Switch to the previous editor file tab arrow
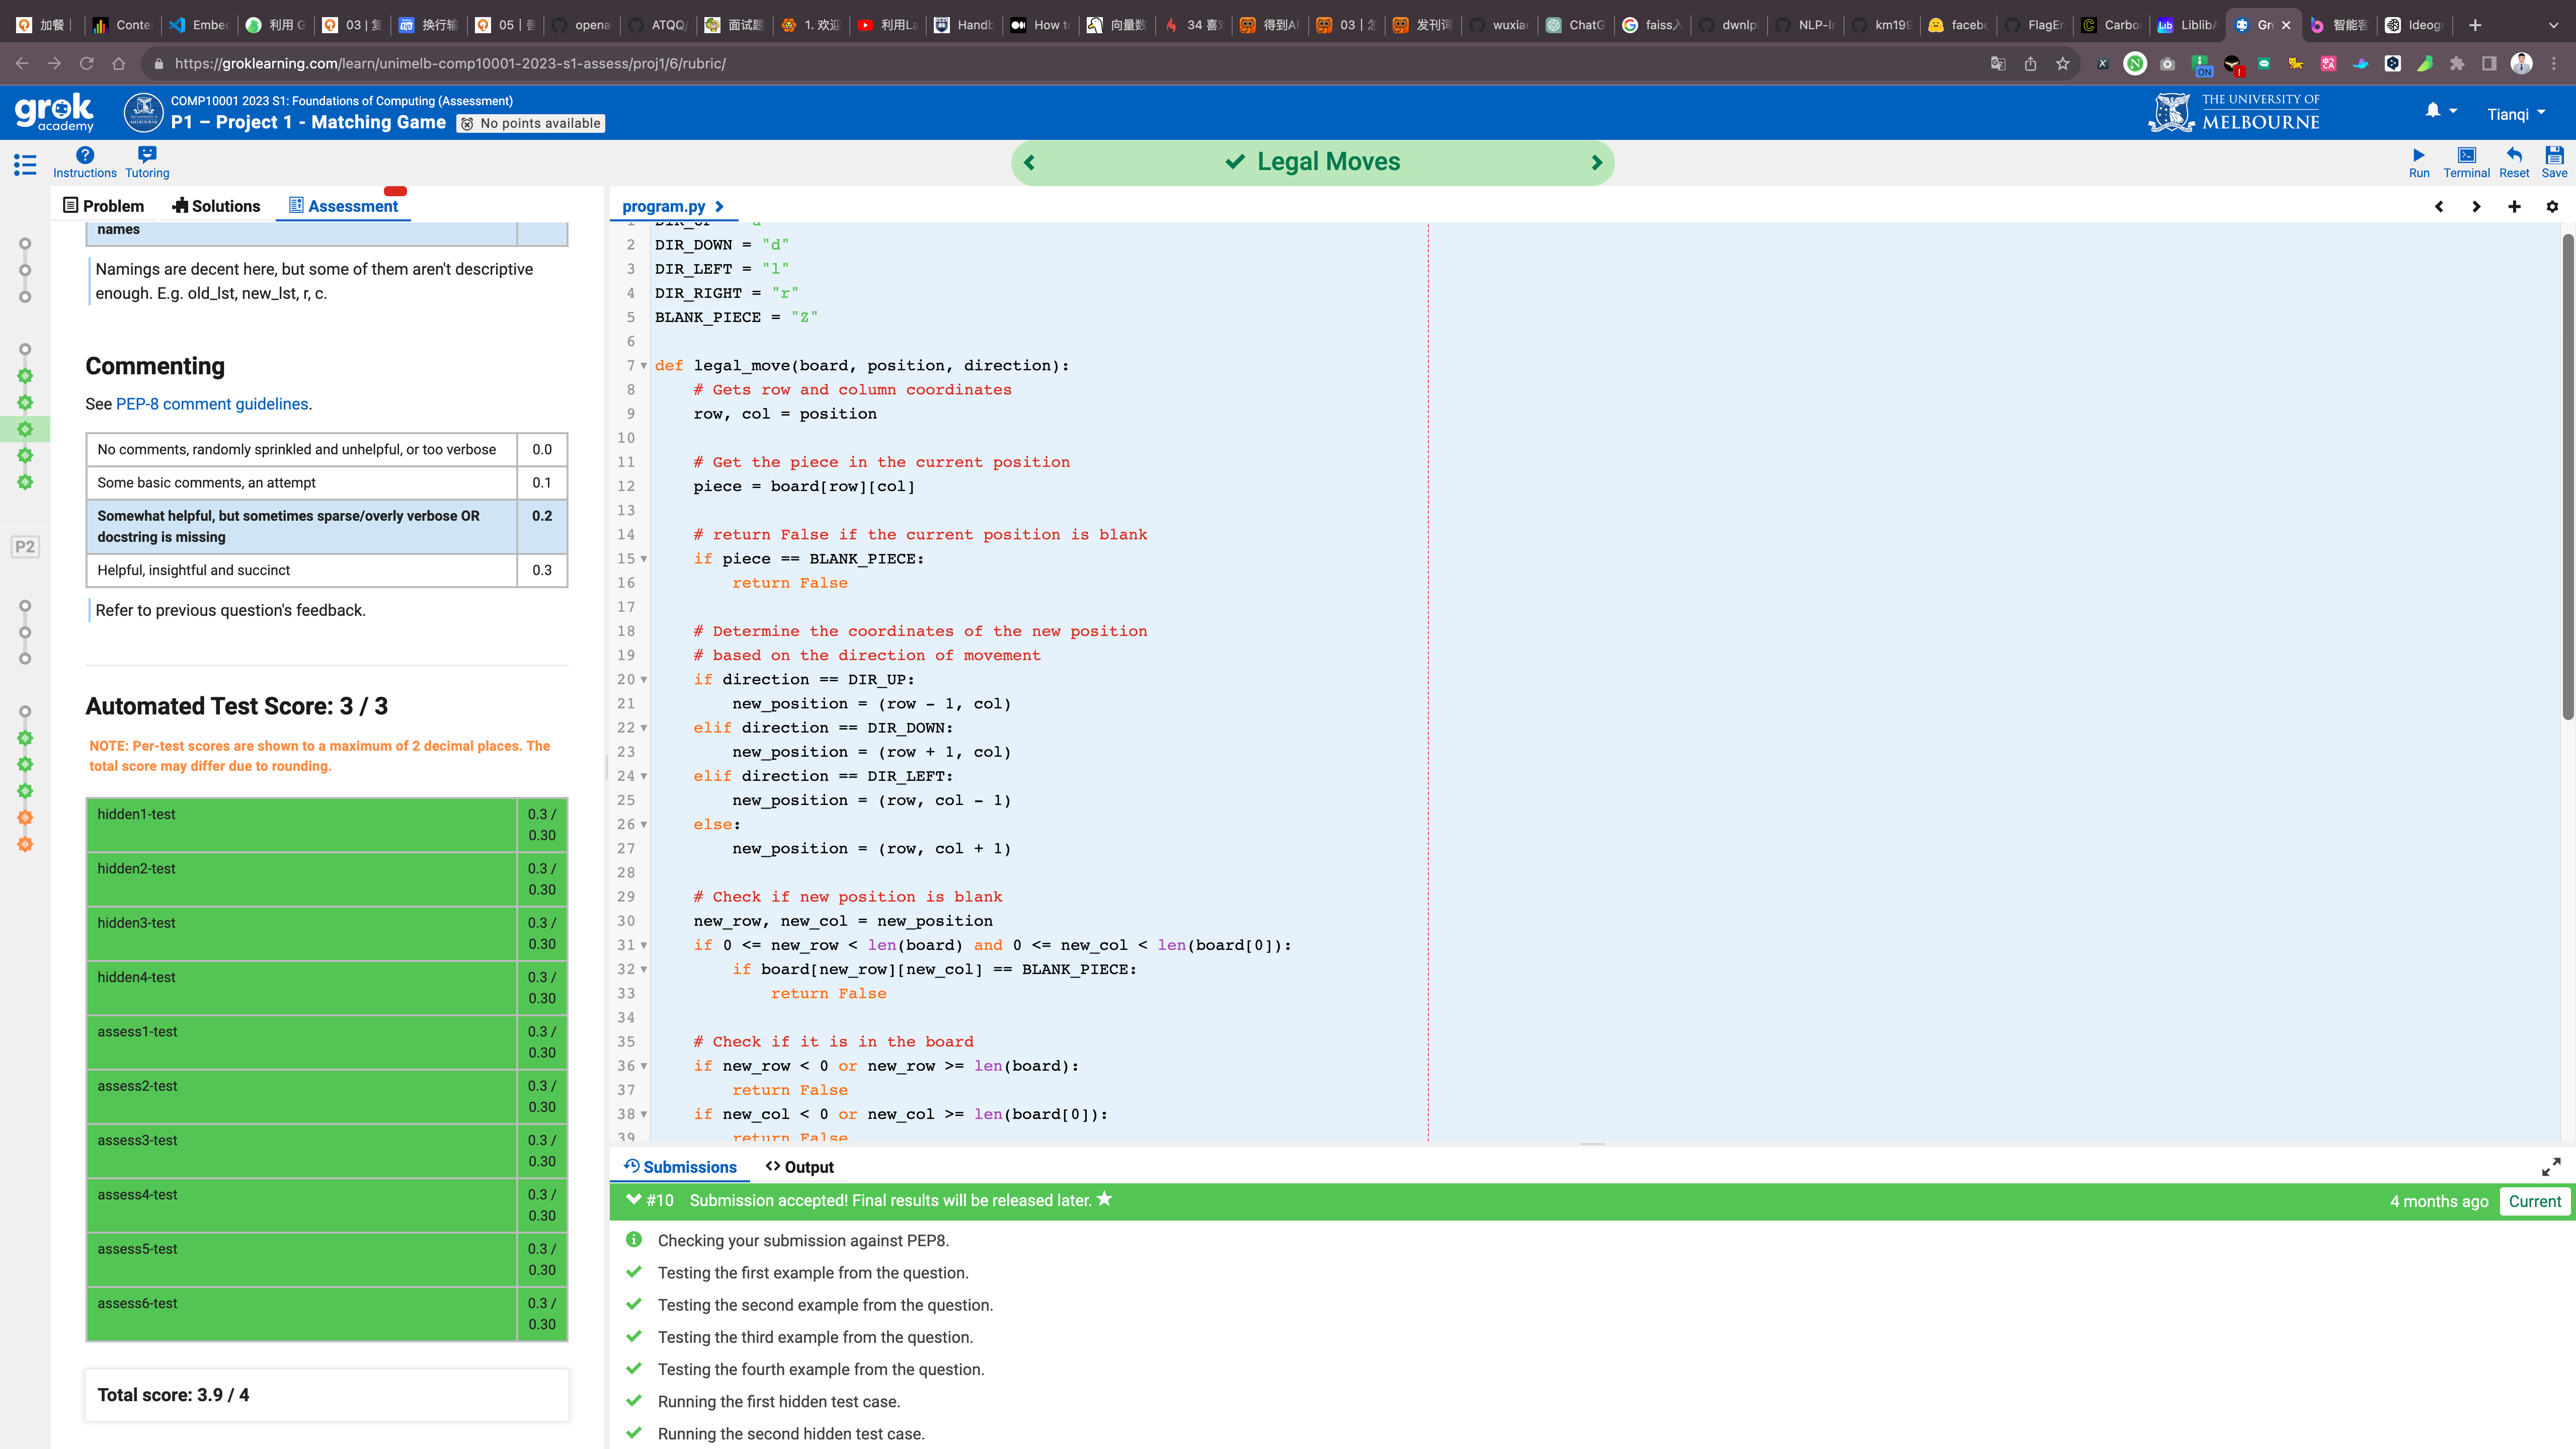The width and height of the screenshot is (2576, 1449). pyautogui.click(x=2439, y=206)
